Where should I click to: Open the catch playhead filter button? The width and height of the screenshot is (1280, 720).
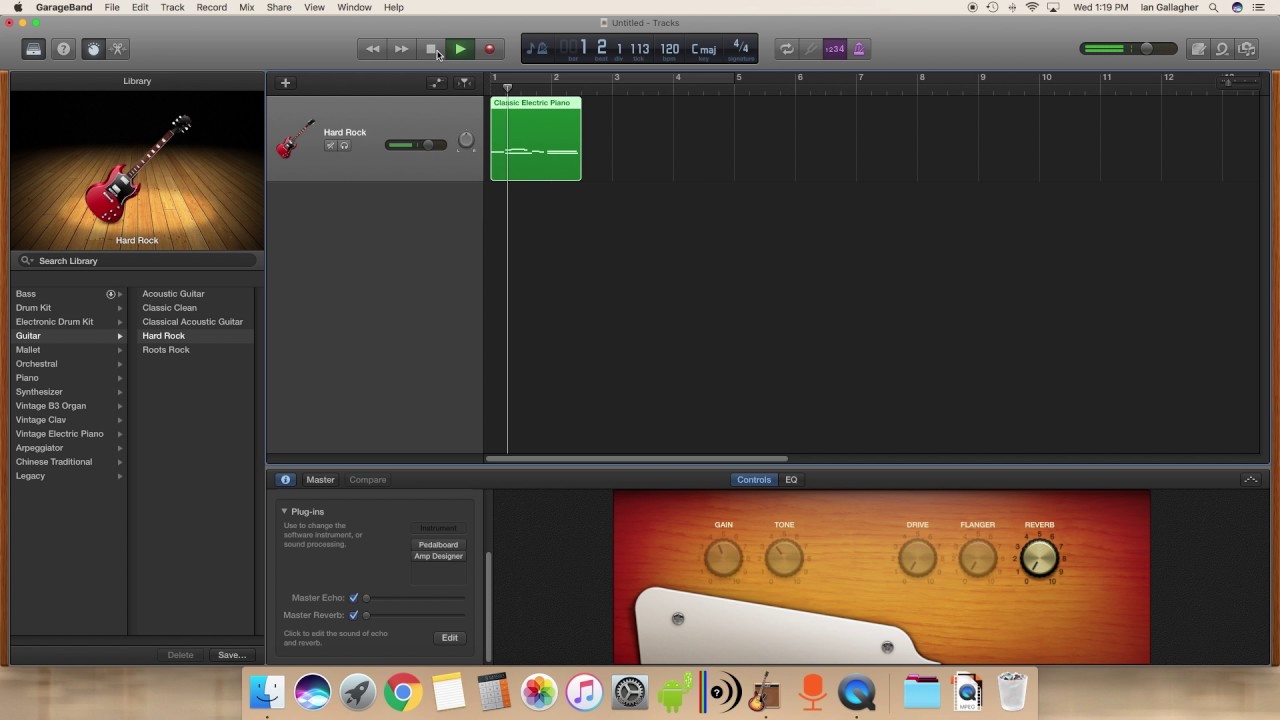(x=464, y=83)
